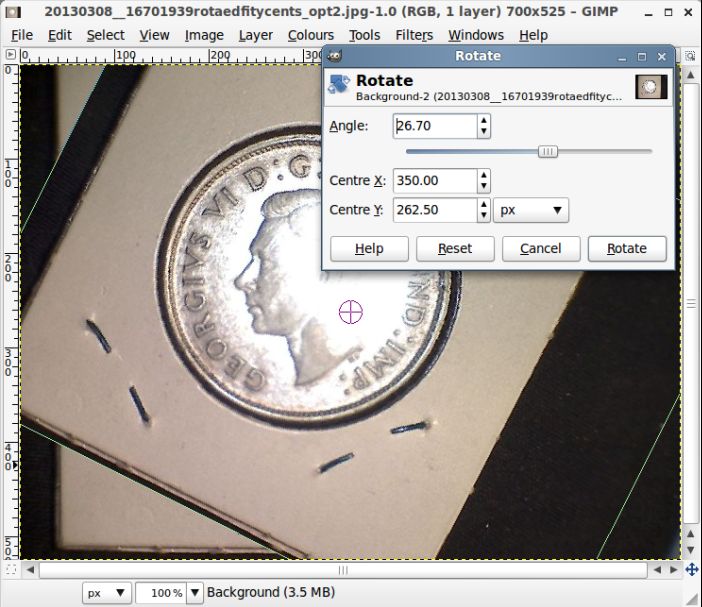
Task: Open the status bar px unit dropdown
Action: [x=107, y=593]
